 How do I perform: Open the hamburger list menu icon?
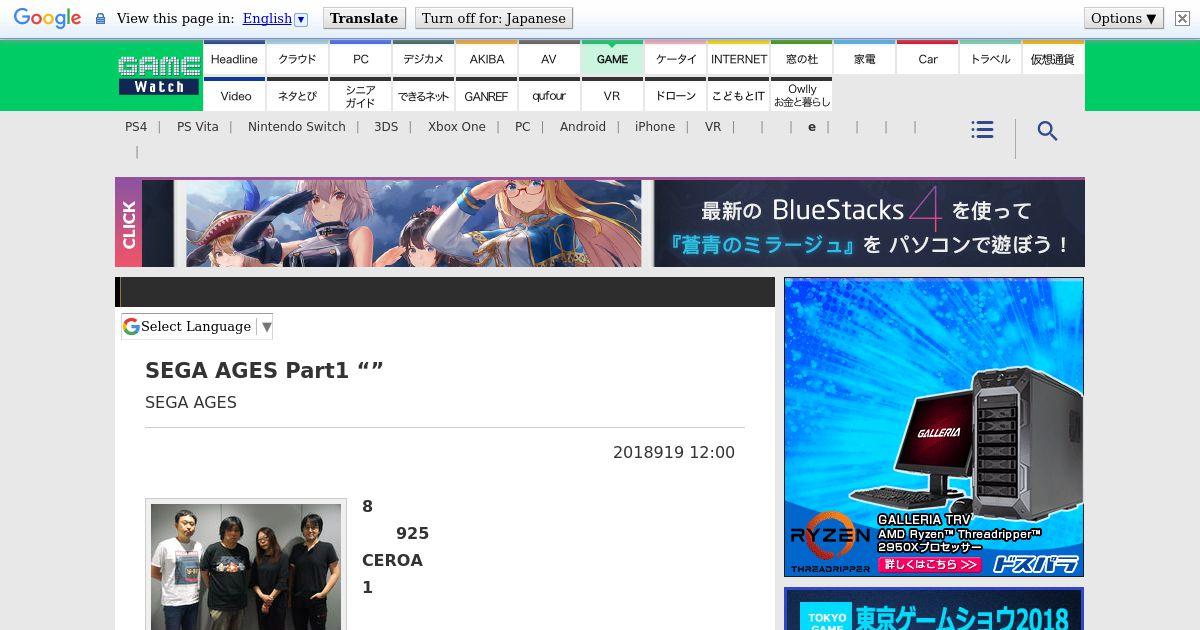(x=982, y=130)
